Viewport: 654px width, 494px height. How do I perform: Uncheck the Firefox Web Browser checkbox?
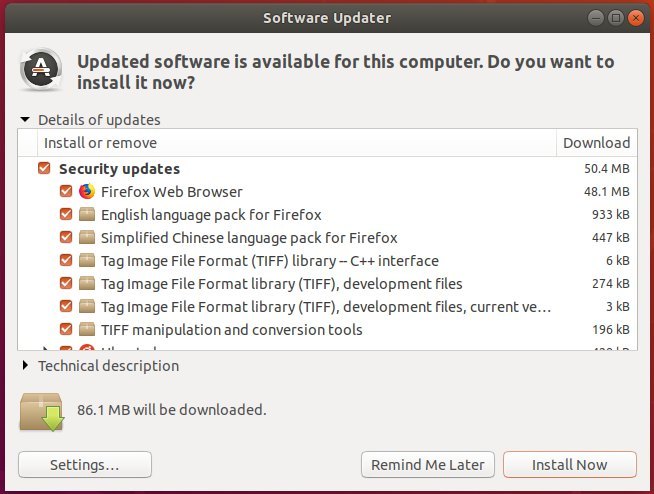point(66,191)
